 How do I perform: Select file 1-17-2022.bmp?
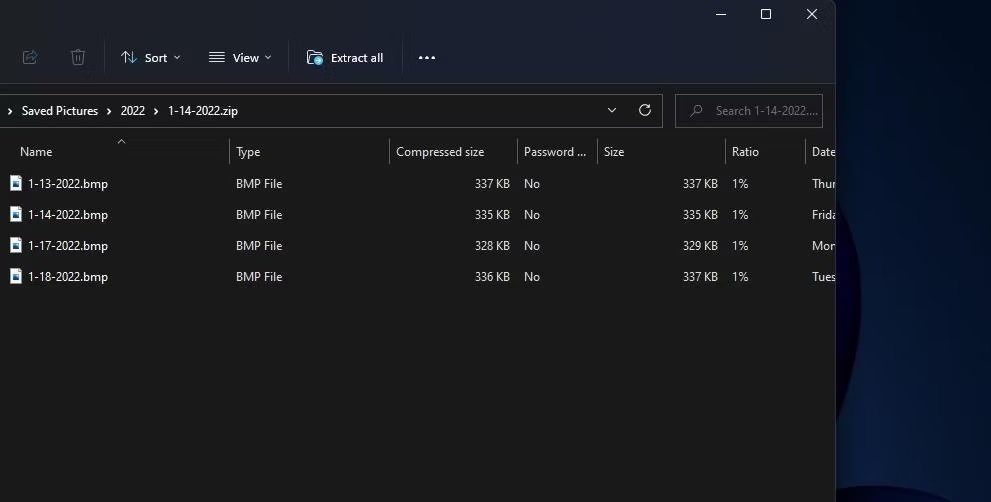(68, 245)
